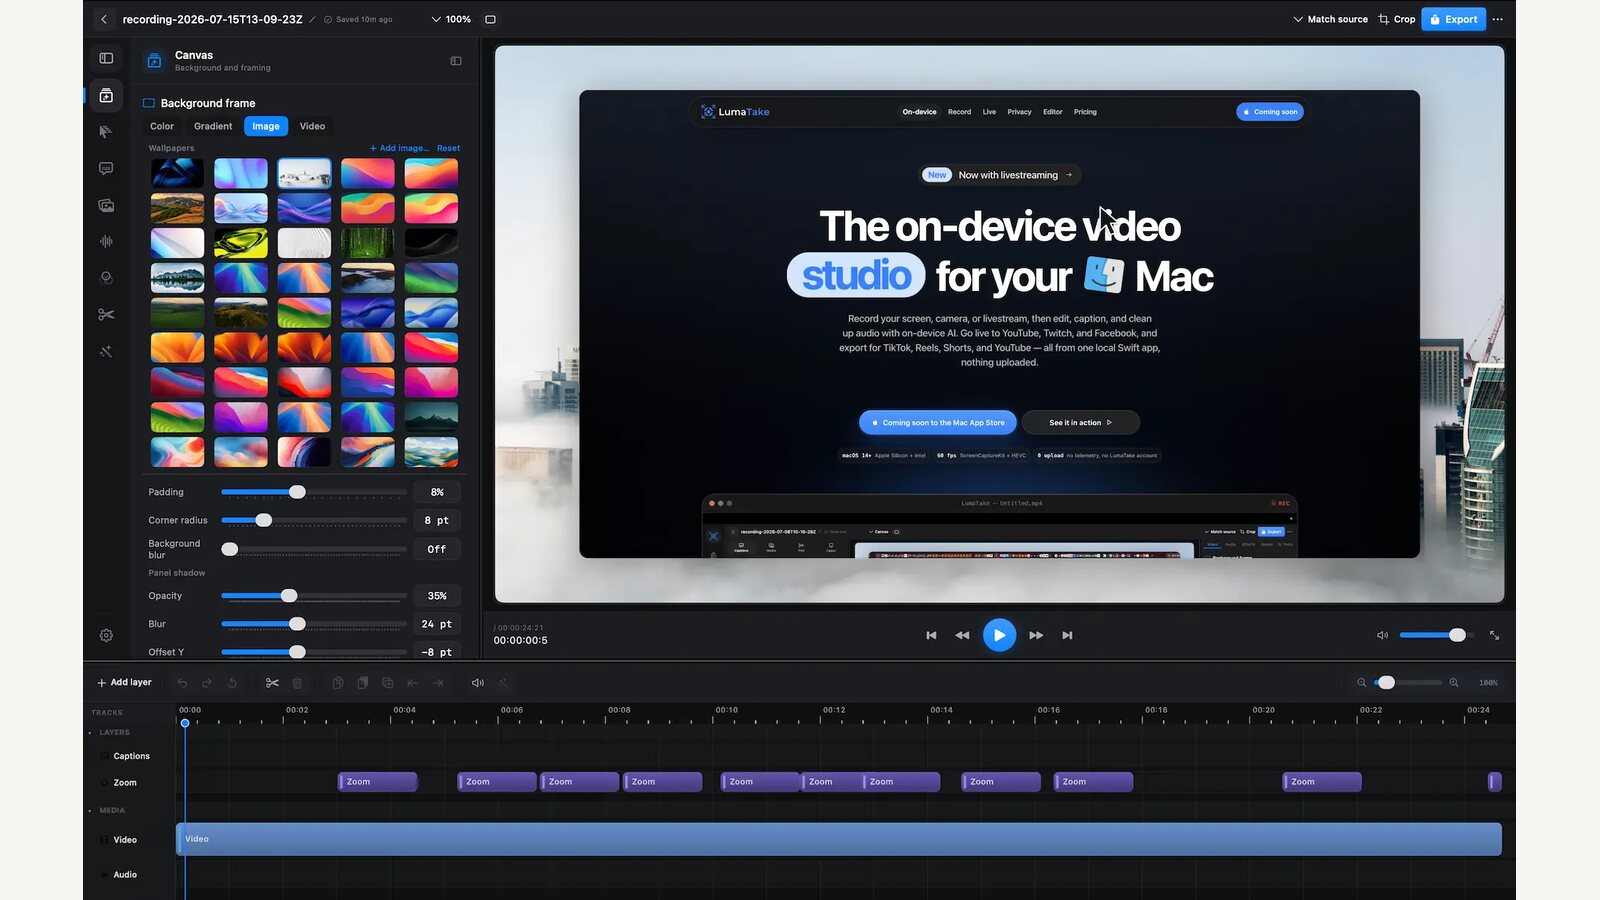
Task: Switch to the Gradient background tab
Action: tap(213, 126)
